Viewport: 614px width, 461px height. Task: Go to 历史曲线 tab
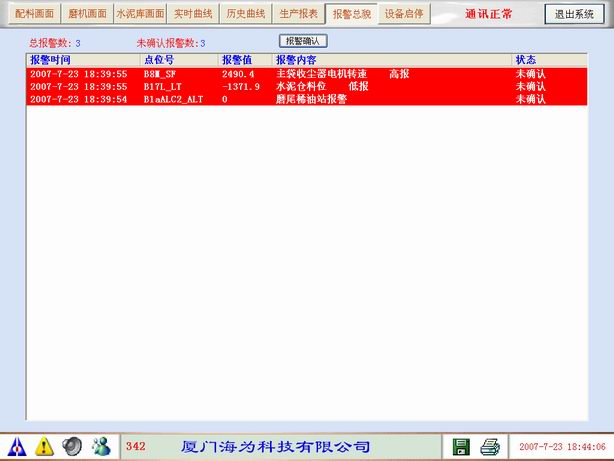click(246, 14)
